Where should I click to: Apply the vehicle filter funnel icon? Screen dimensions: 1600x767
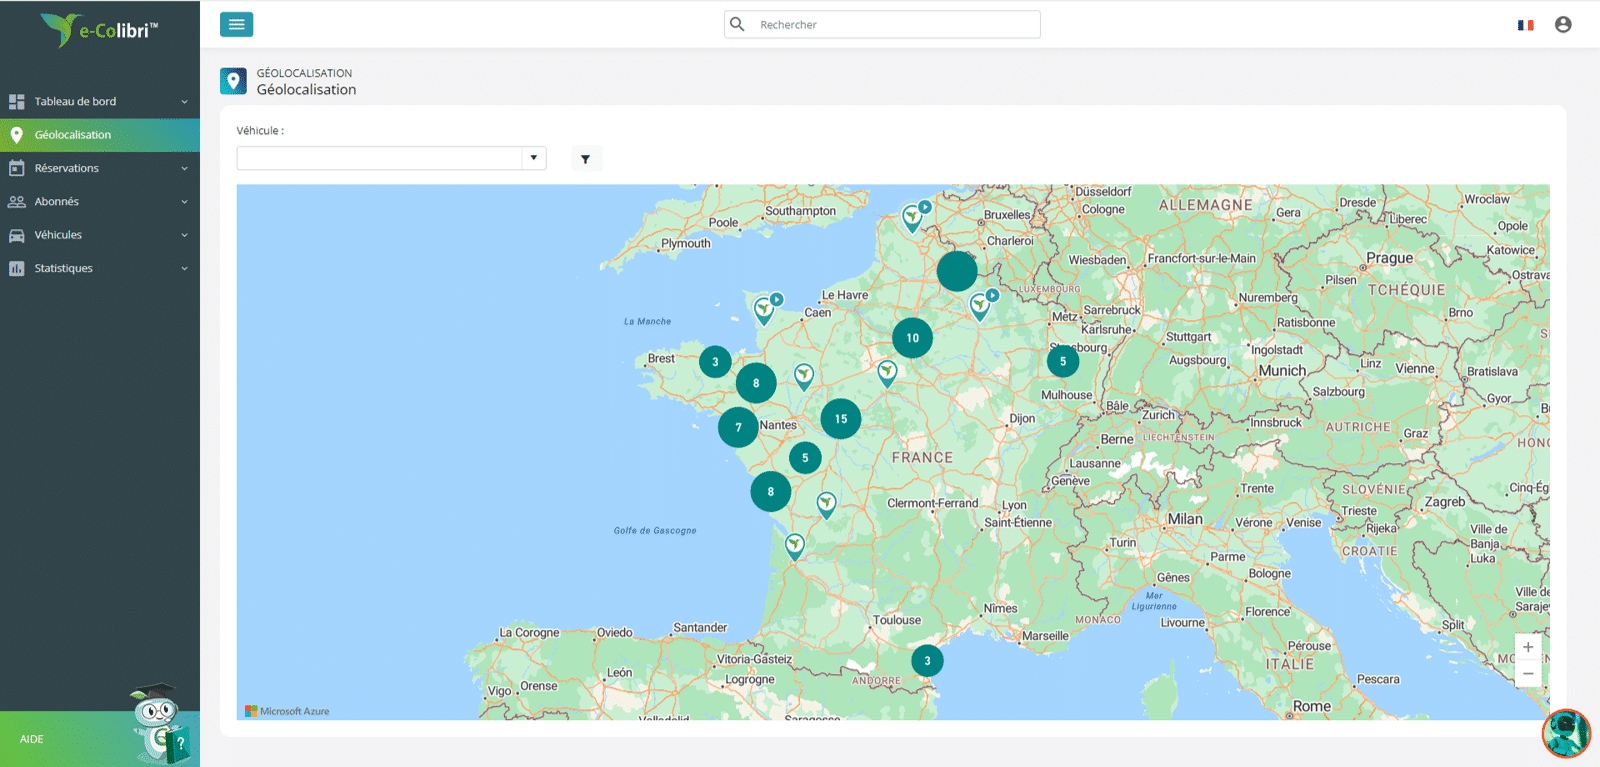(x=586, y=159)
